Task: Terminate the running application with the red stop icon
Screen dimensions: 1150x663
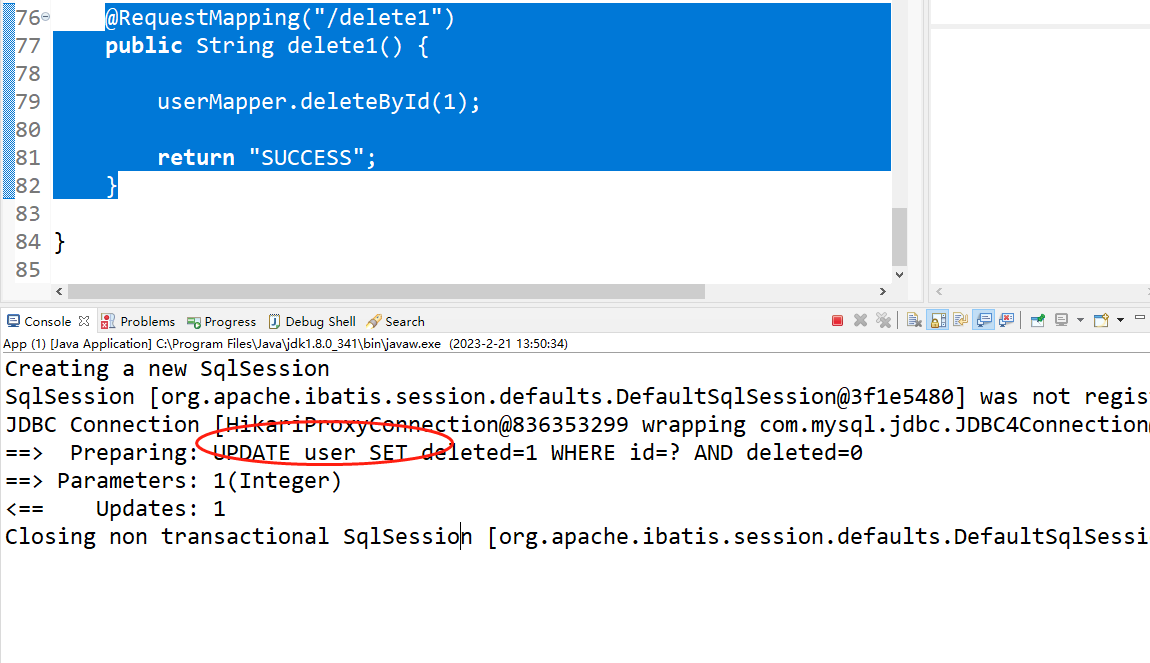Action: (837, 320)
